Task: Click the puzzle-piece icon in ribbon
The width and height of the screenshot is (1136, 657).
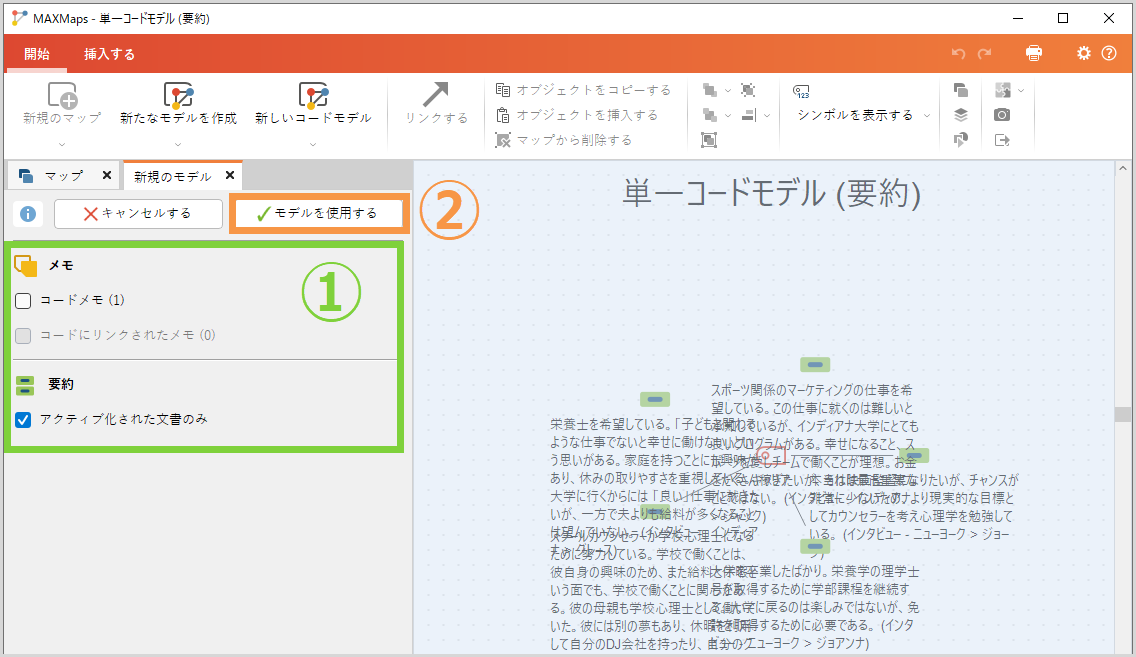Action: click(x=1003, y=90)
